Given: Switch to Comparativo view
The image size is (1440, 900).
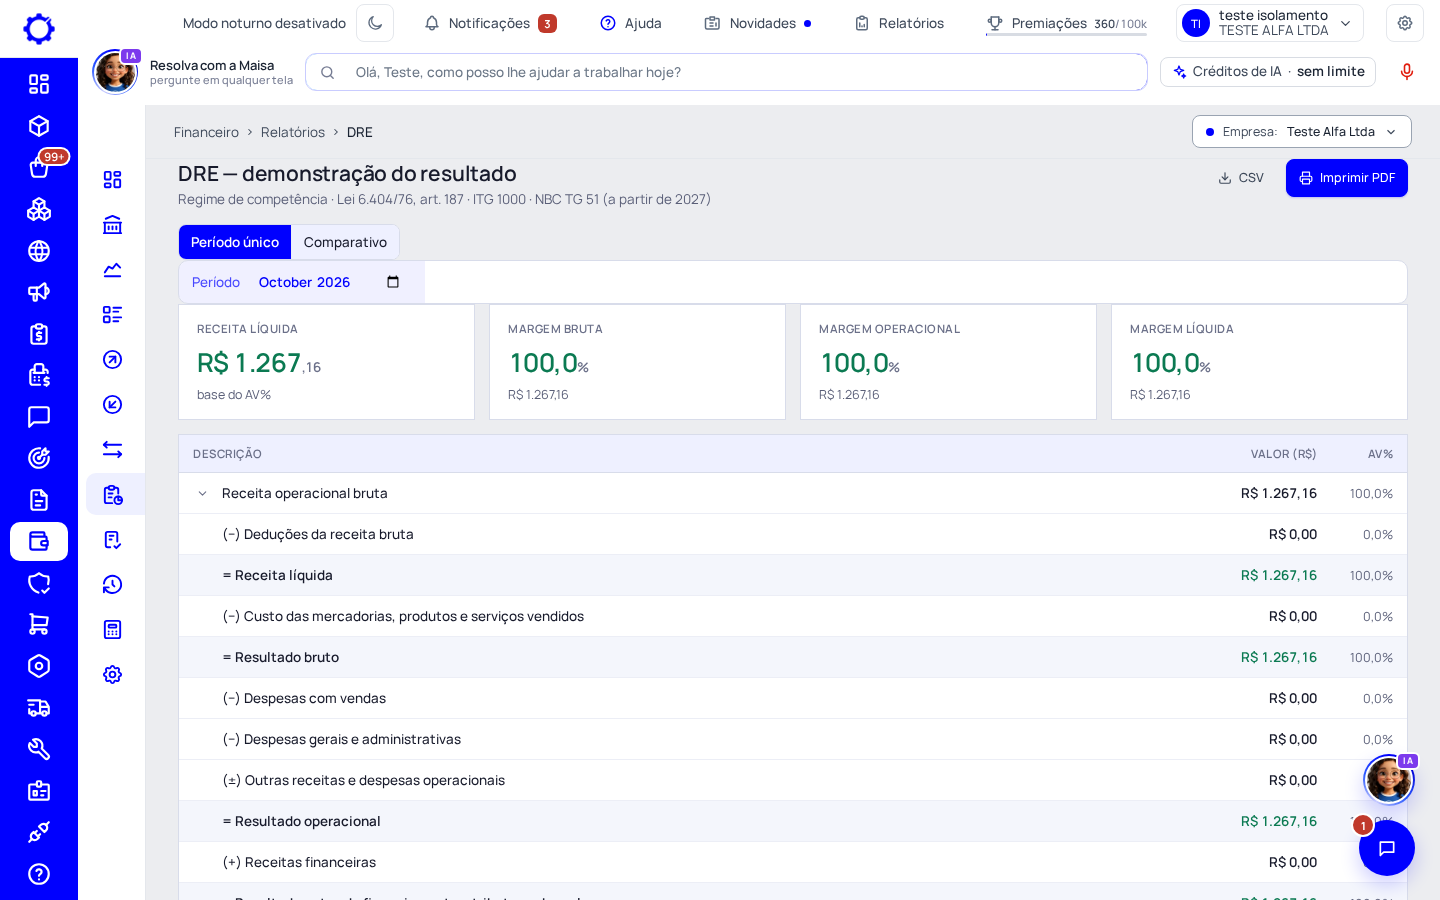Looking at the screenshot, I should coord(345,242).
